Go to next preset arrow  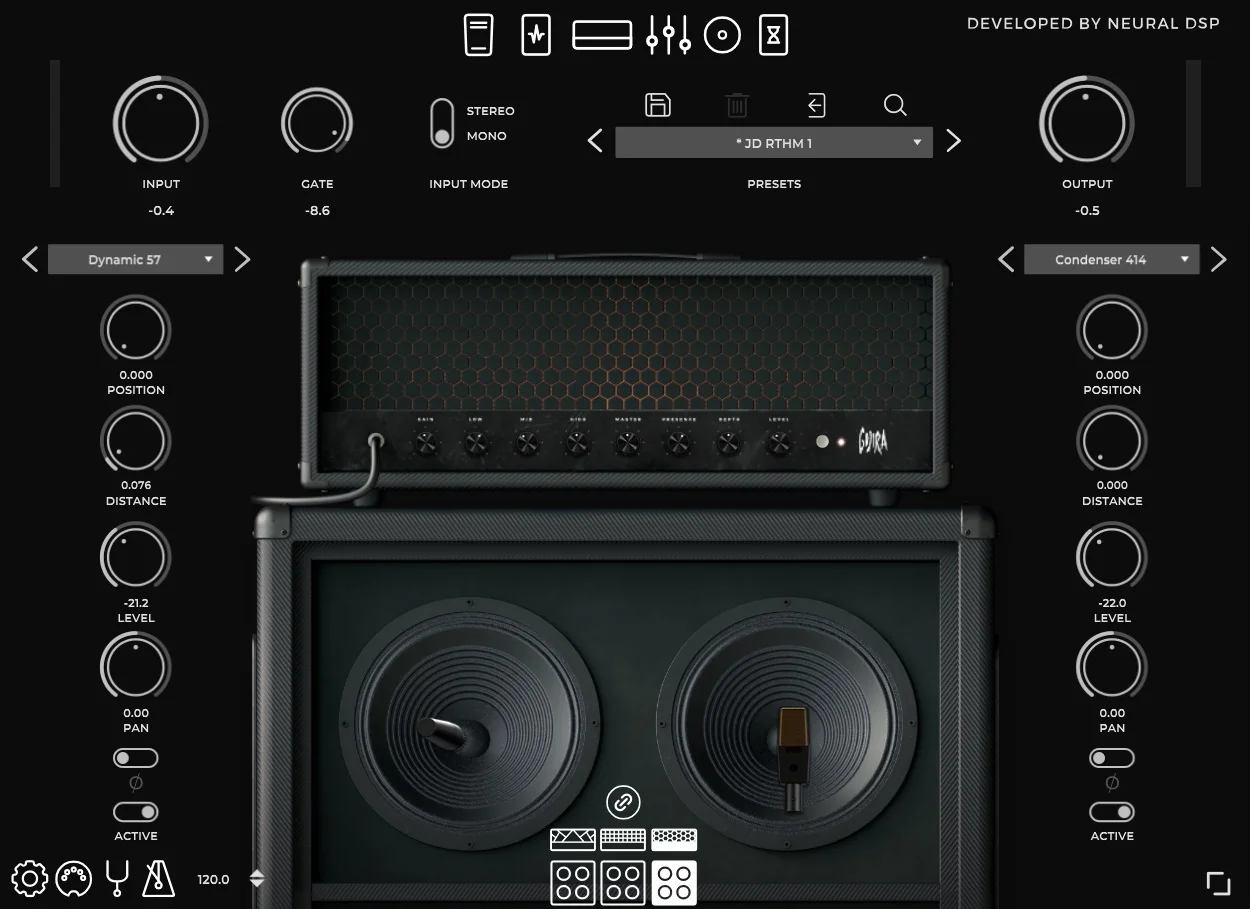click(x=953, y=141)
